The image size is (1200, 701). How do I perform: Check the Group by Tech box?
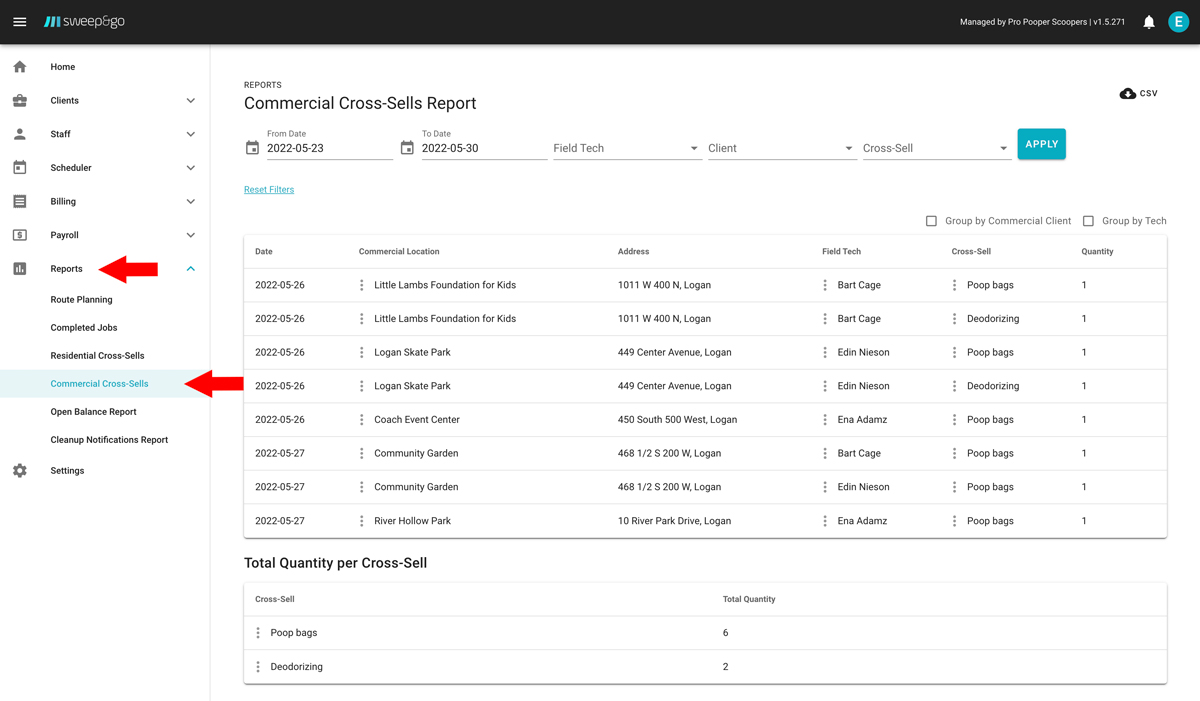(1088, 221)
